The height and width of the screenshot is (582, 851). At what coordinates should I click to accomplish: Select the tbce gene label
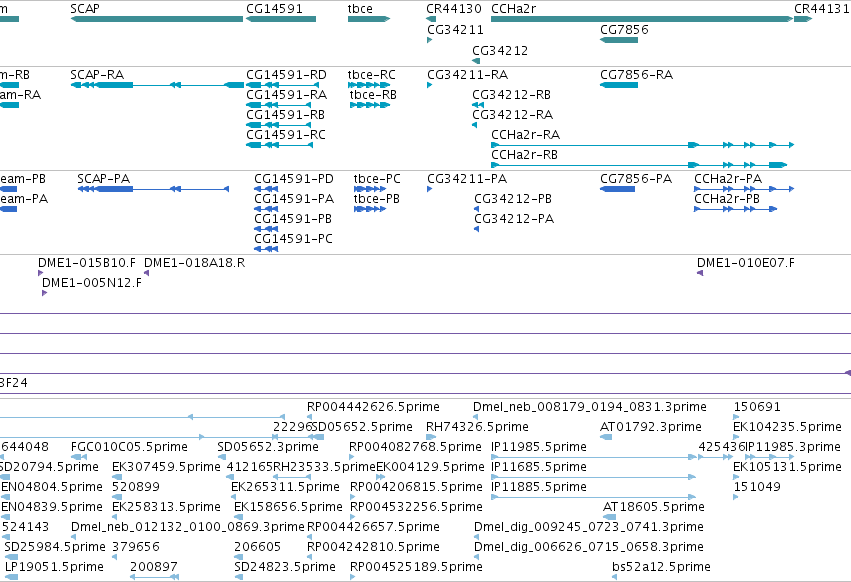(360, 9)
